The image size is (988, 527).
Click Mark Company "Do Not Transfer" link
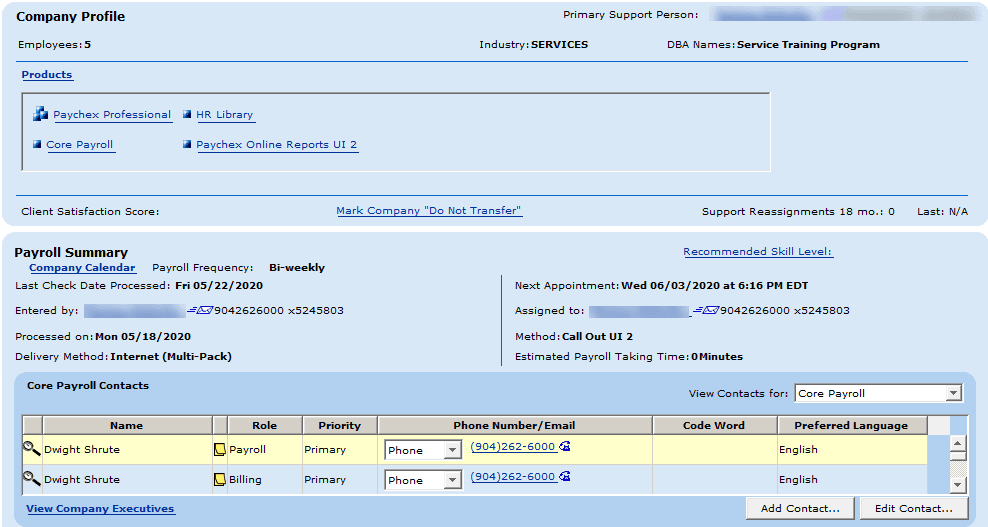[x=429, y=211]
